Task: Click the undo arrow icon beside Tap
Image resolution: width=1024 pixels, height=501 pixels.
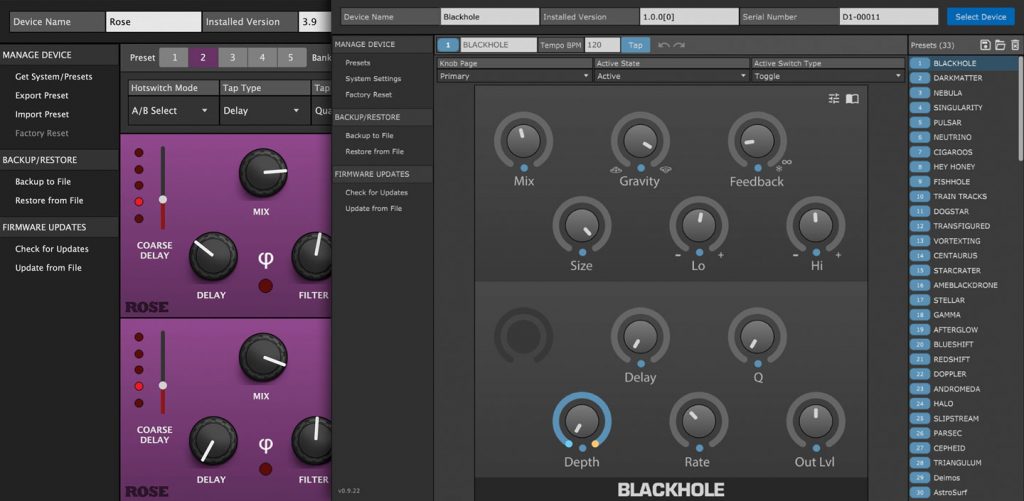Action: pos(664,45)
